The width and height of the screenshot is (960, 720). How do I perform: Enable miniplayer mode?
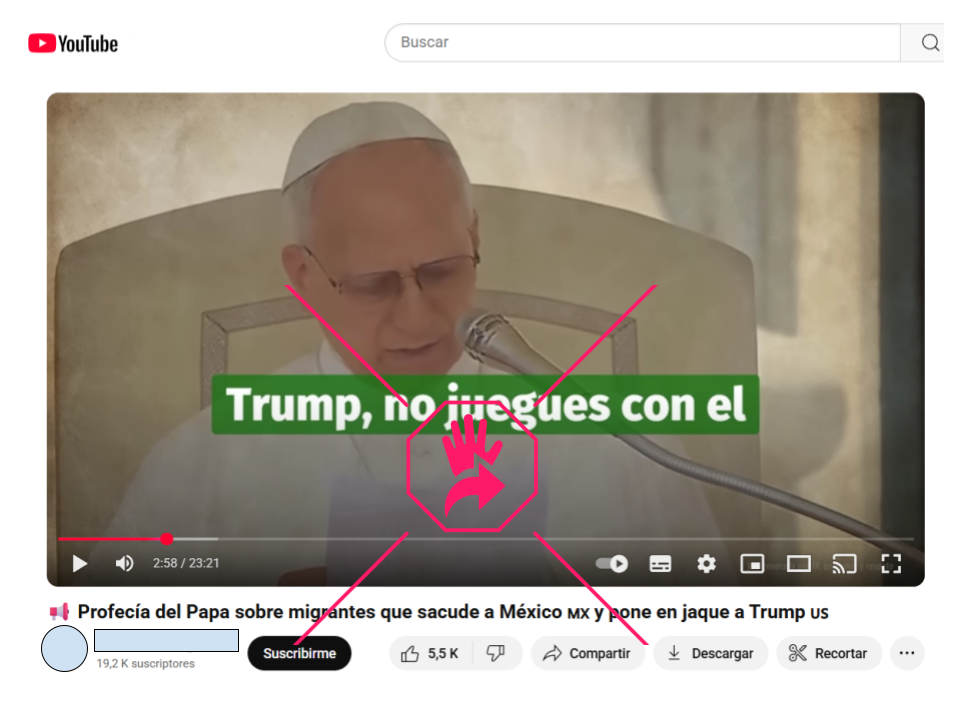point(752,564)
